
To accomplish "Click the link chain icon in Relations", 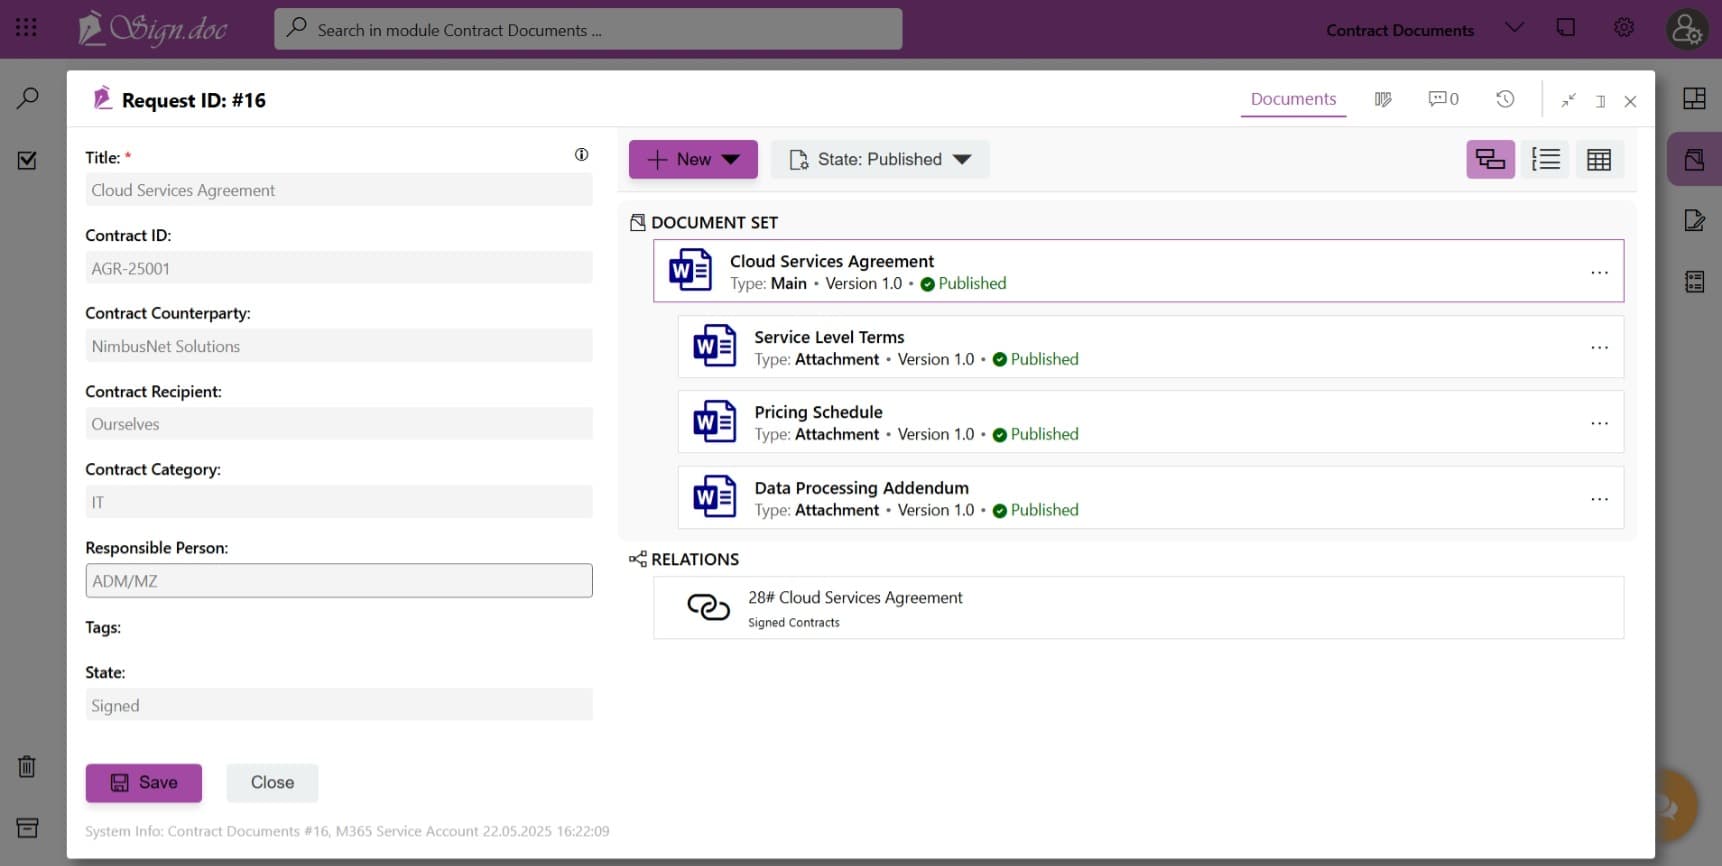I will tap(708, 607).
